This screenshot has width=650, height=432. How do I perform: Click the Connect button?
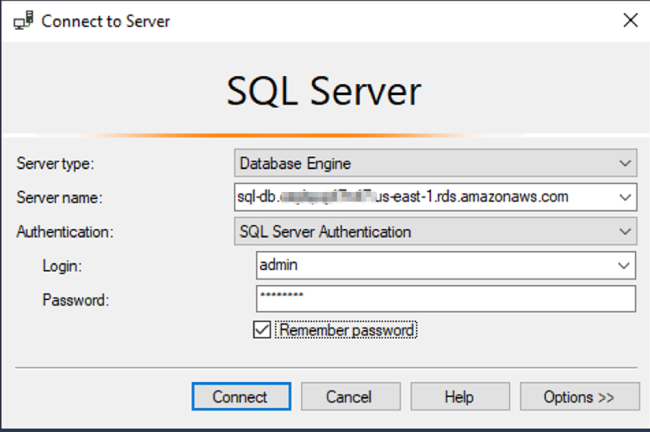tap(241, 397)
